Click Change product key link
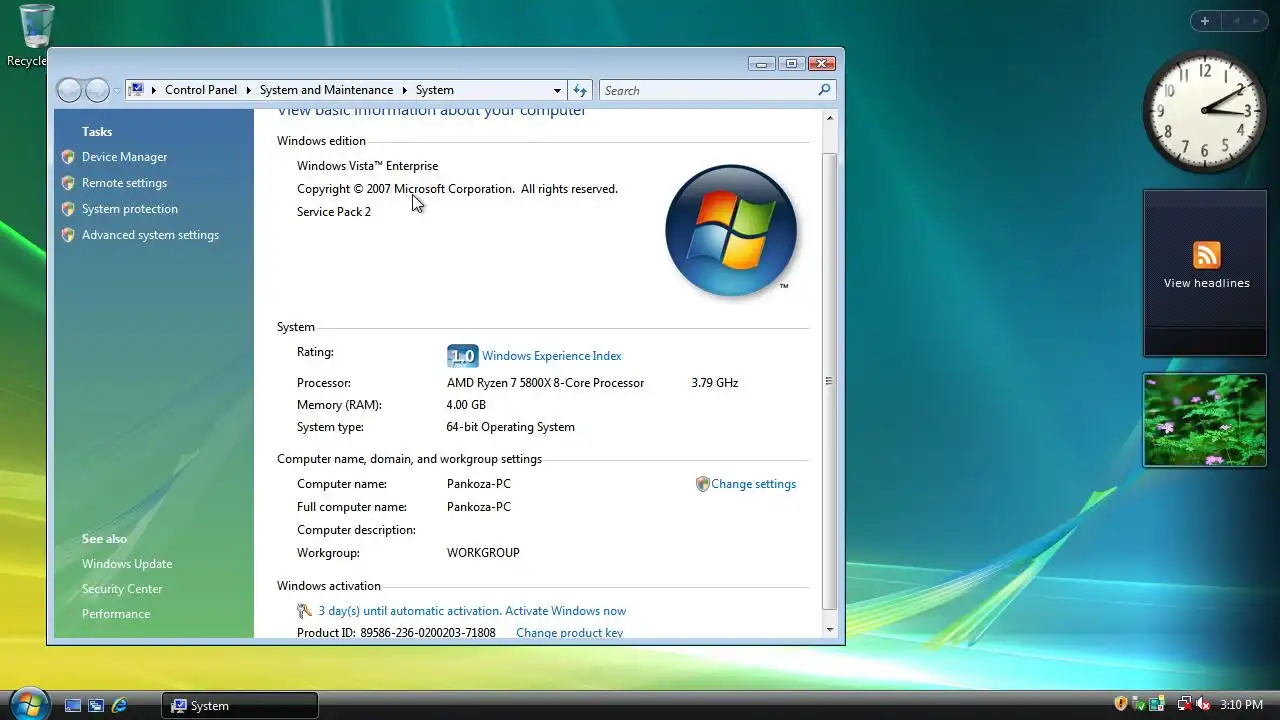The image size is (1280, 720). point(569,633)
